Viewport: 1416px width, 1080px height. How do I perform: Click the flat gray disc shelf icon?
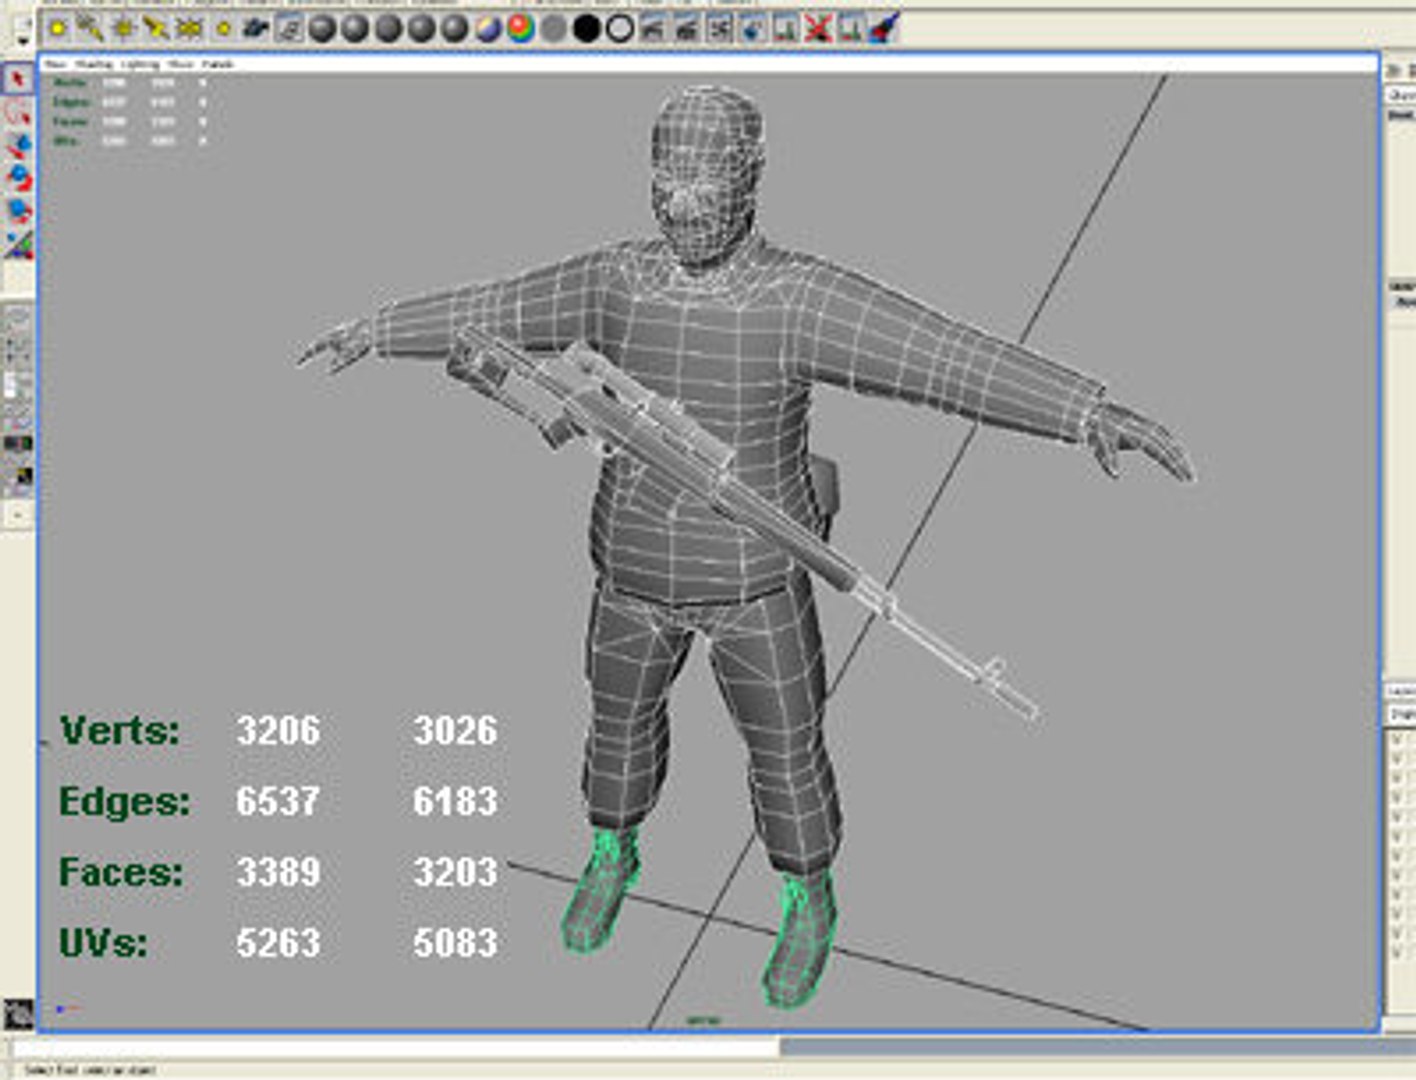point(554,28)
